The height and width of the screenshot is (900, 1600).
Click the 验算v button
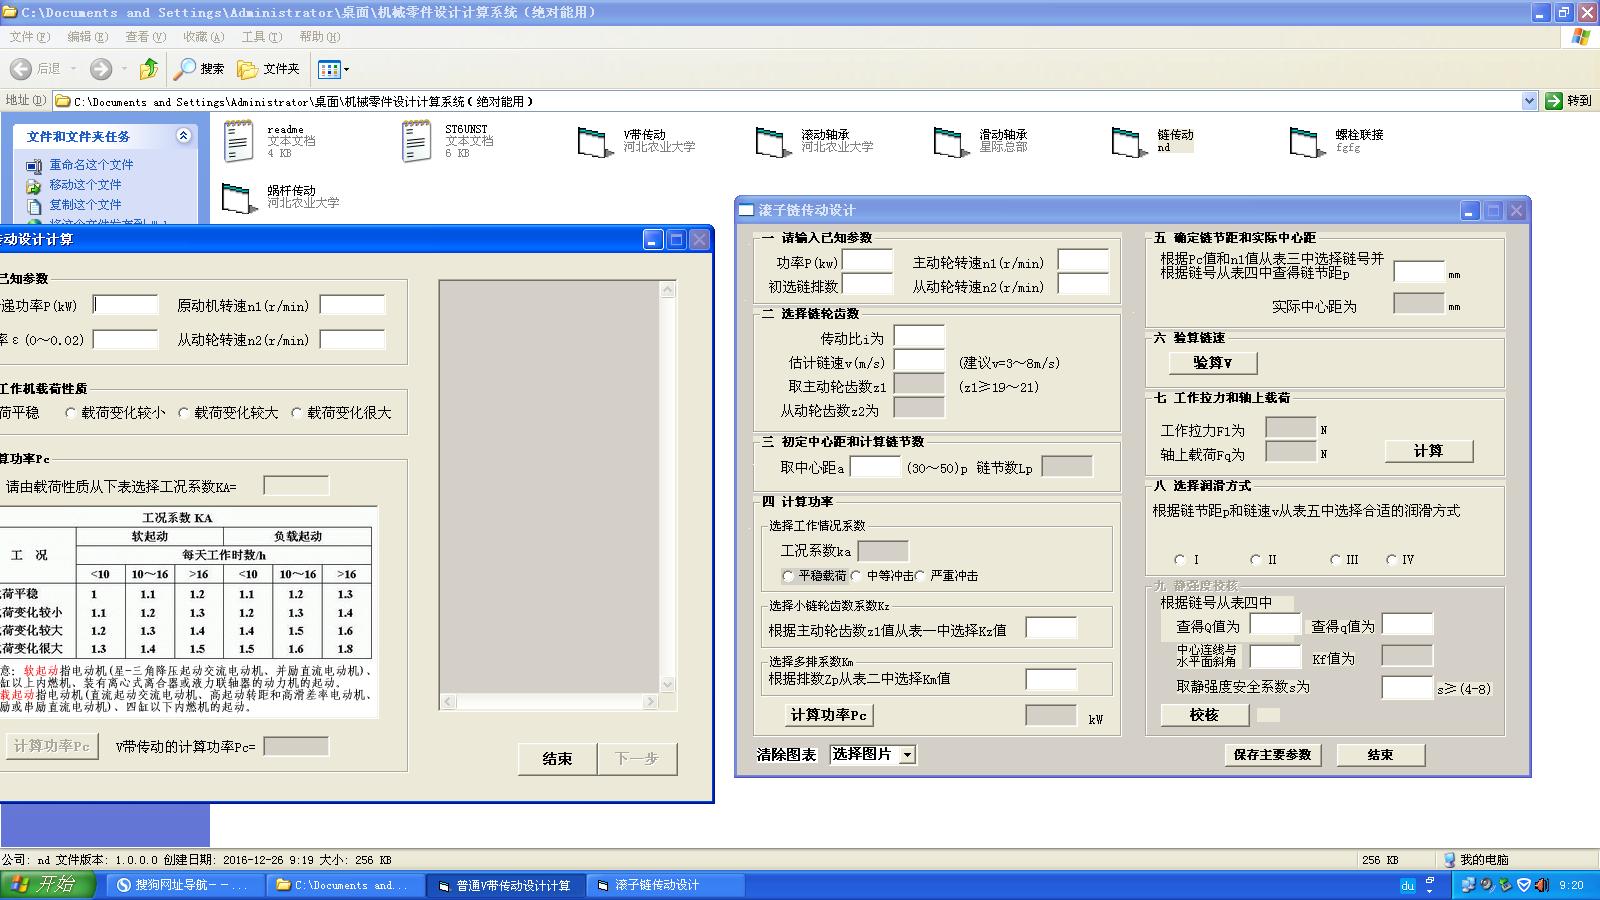pos(1213,363)
